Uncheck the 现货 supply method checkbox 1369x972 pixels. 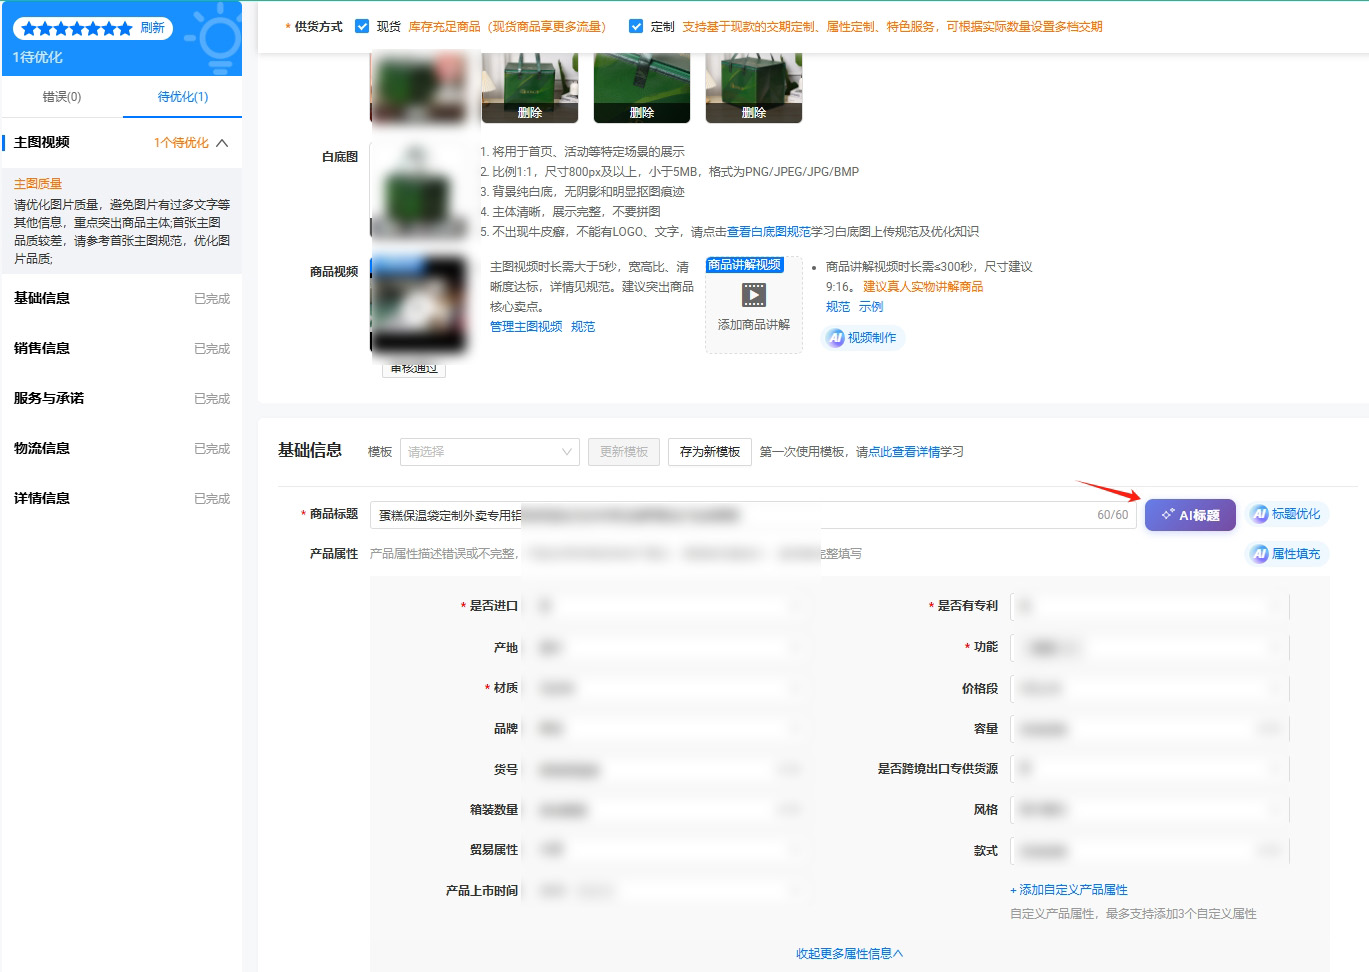pyautogui.click(x=361, y=25)
